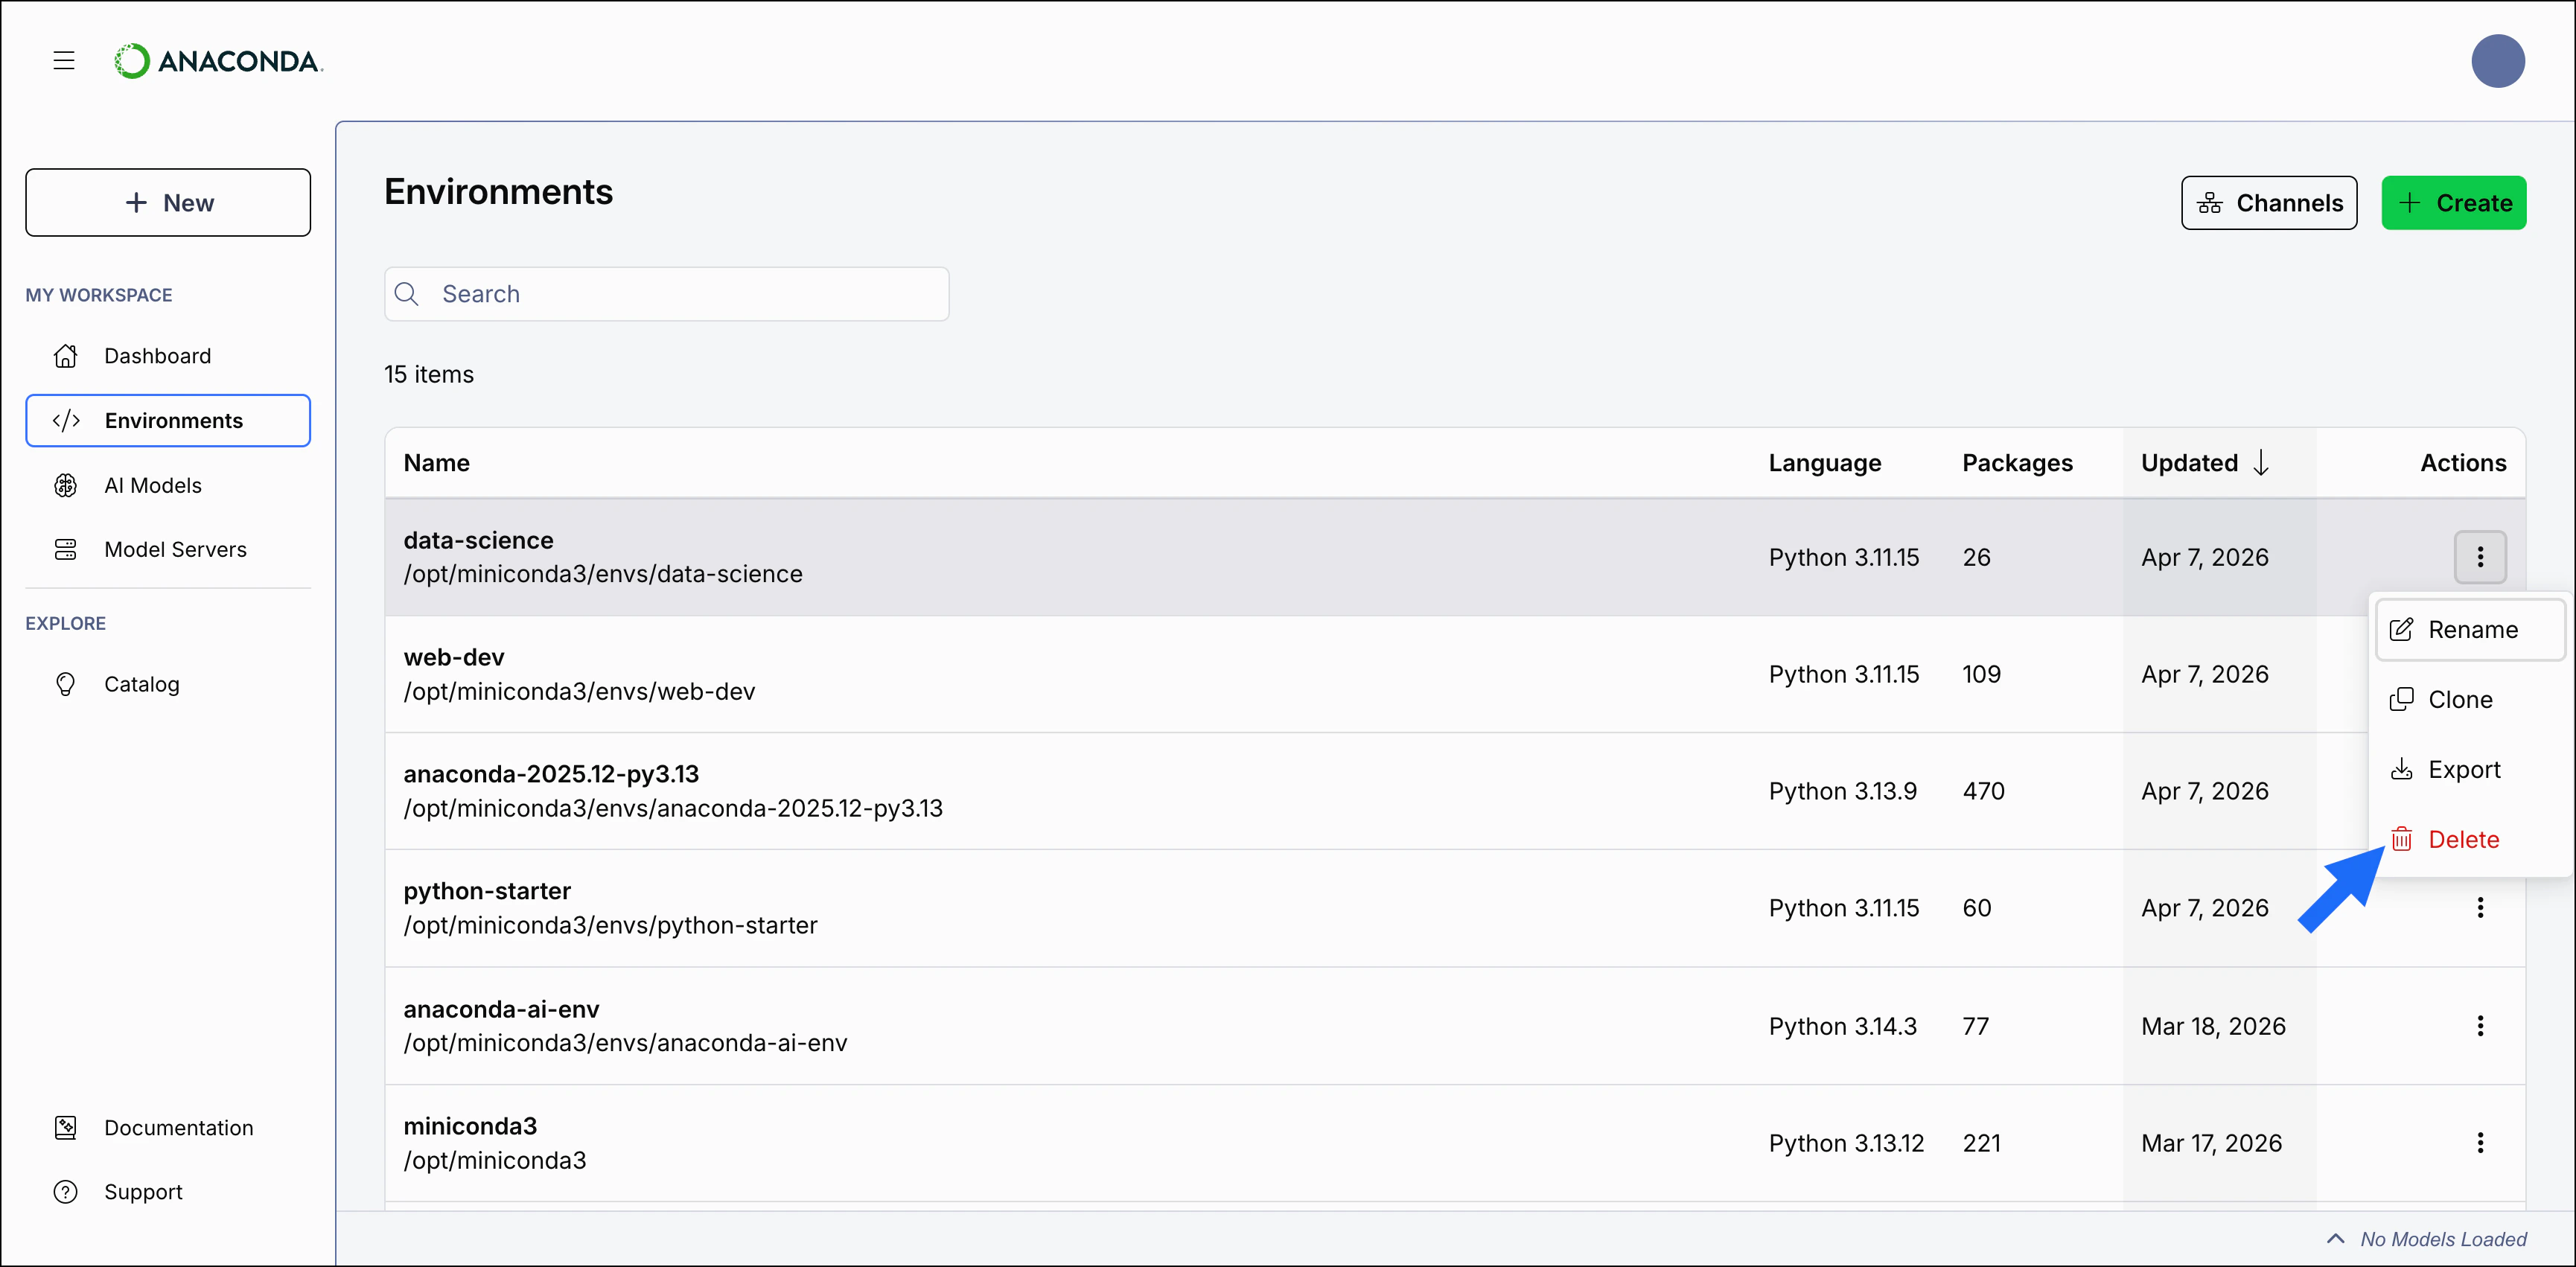Open the actions menu for miniconda3

(x=2481, y=1142)
